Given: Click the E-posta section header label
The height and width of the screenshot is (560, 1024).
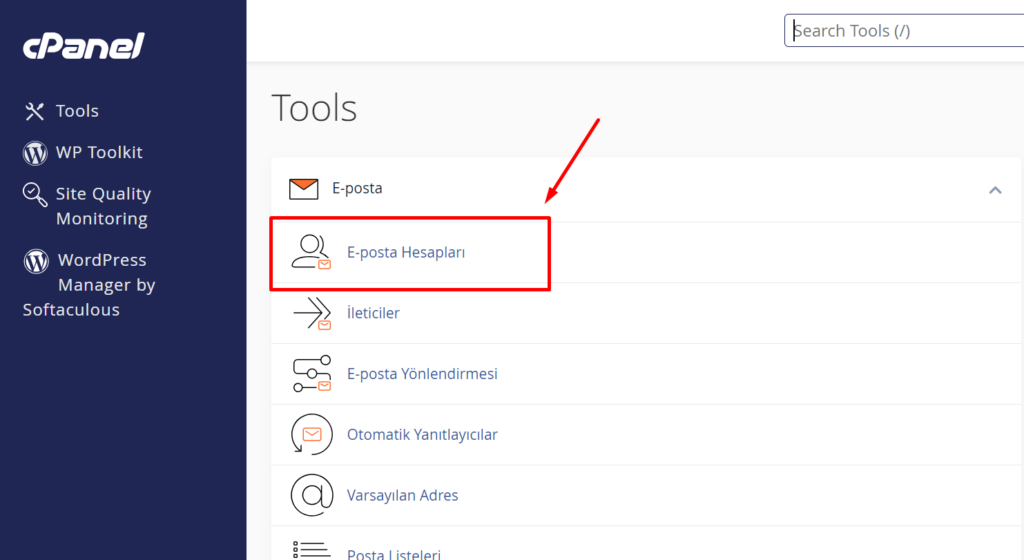Looking at the screenshot, I should (x=357, y=188).
